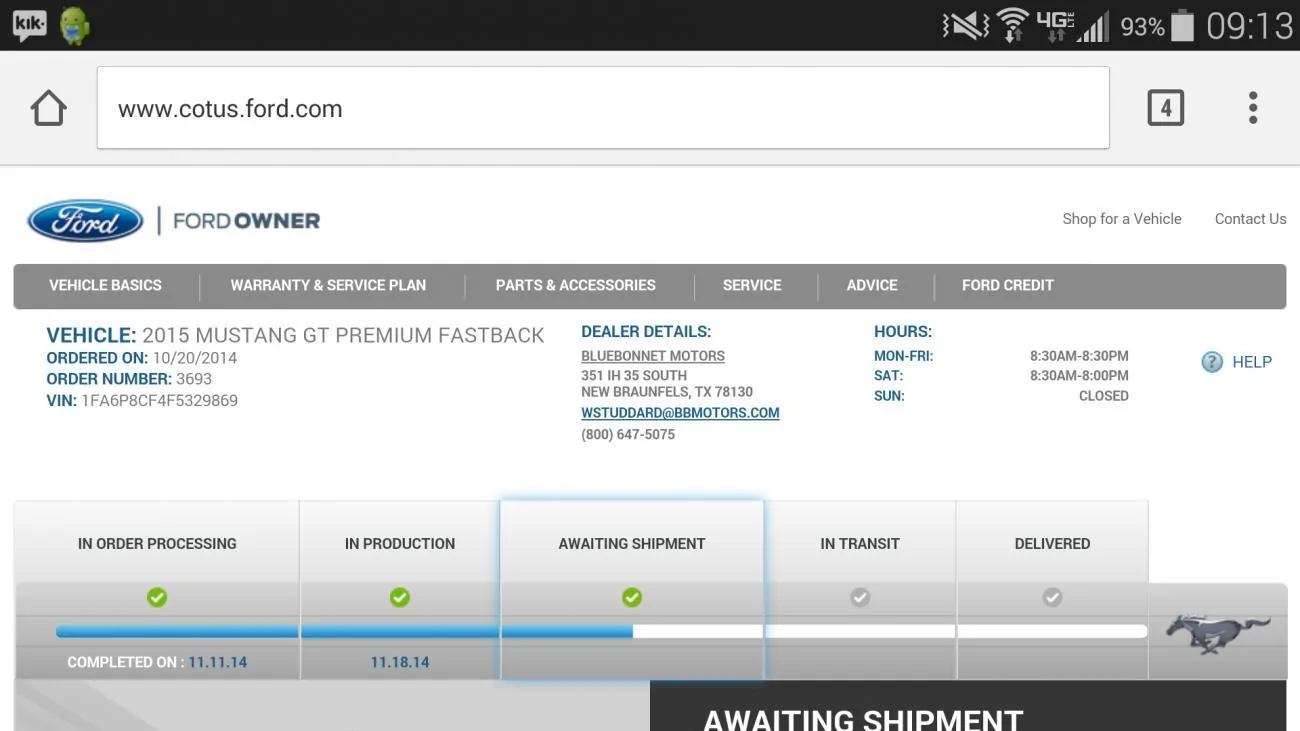Open the Parts & Accessories menu
Screen dimensions: 1300x731
[x=576, y=285]
